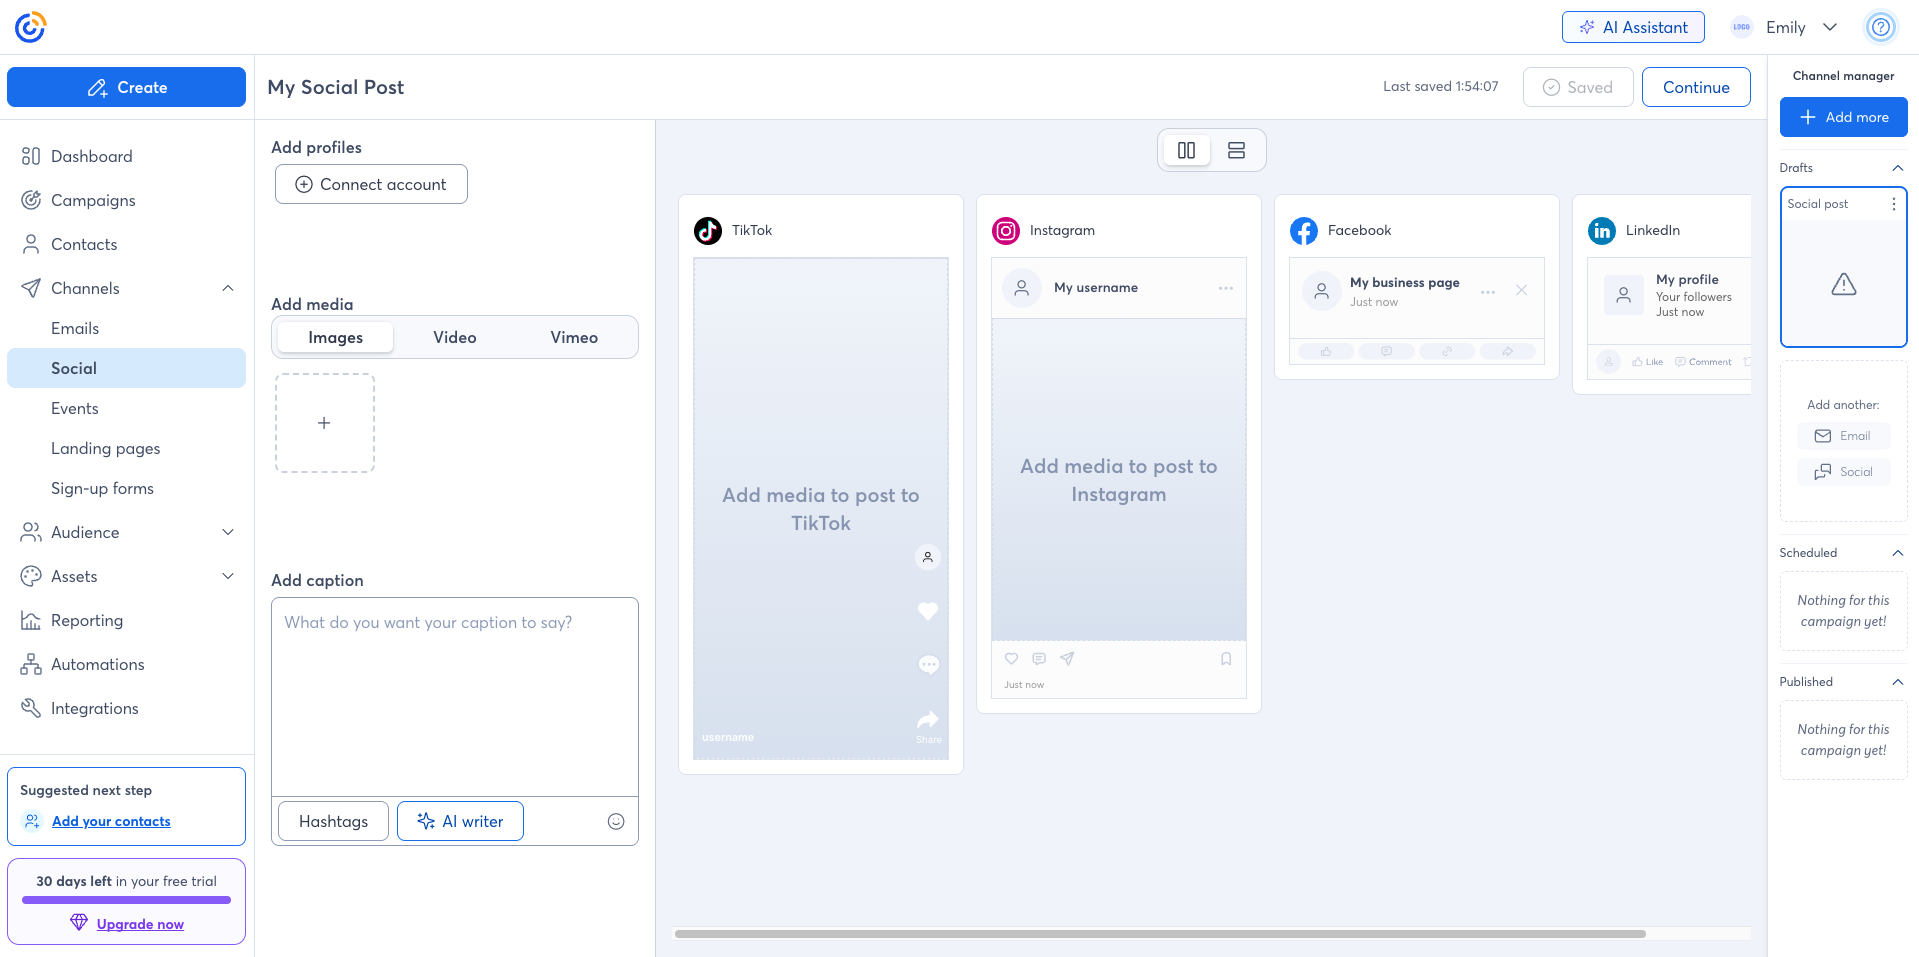1919x957 pixels.
Task: Open Social post draft three-dot menu
Action: click(x=1893, y=204)
